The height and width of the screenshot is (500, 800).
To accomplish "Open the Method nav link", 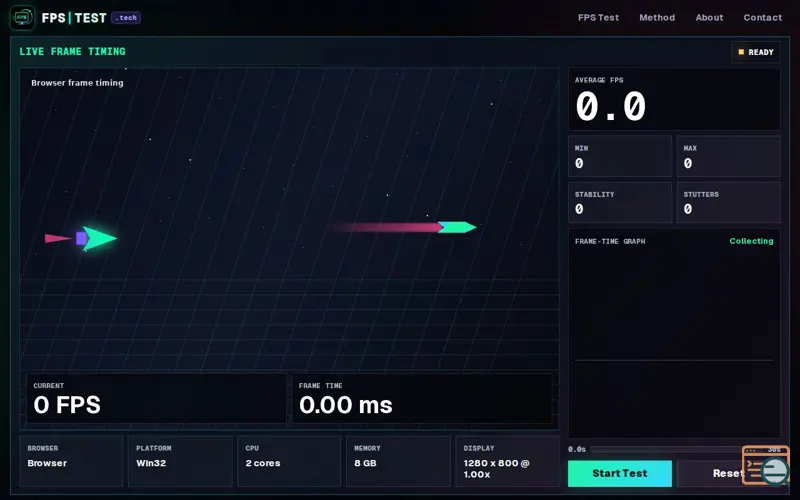I will (657, 17).
